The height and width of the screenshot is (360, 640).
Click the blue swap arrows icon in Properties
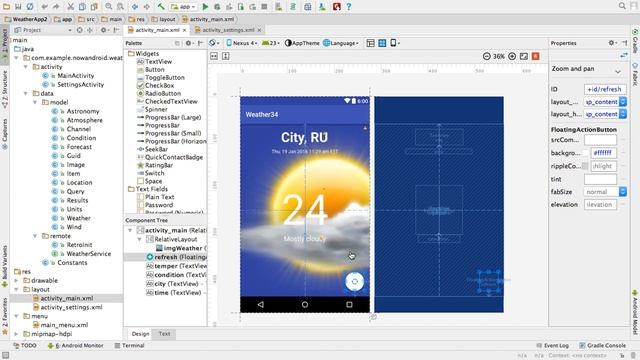tap(623, 56)
